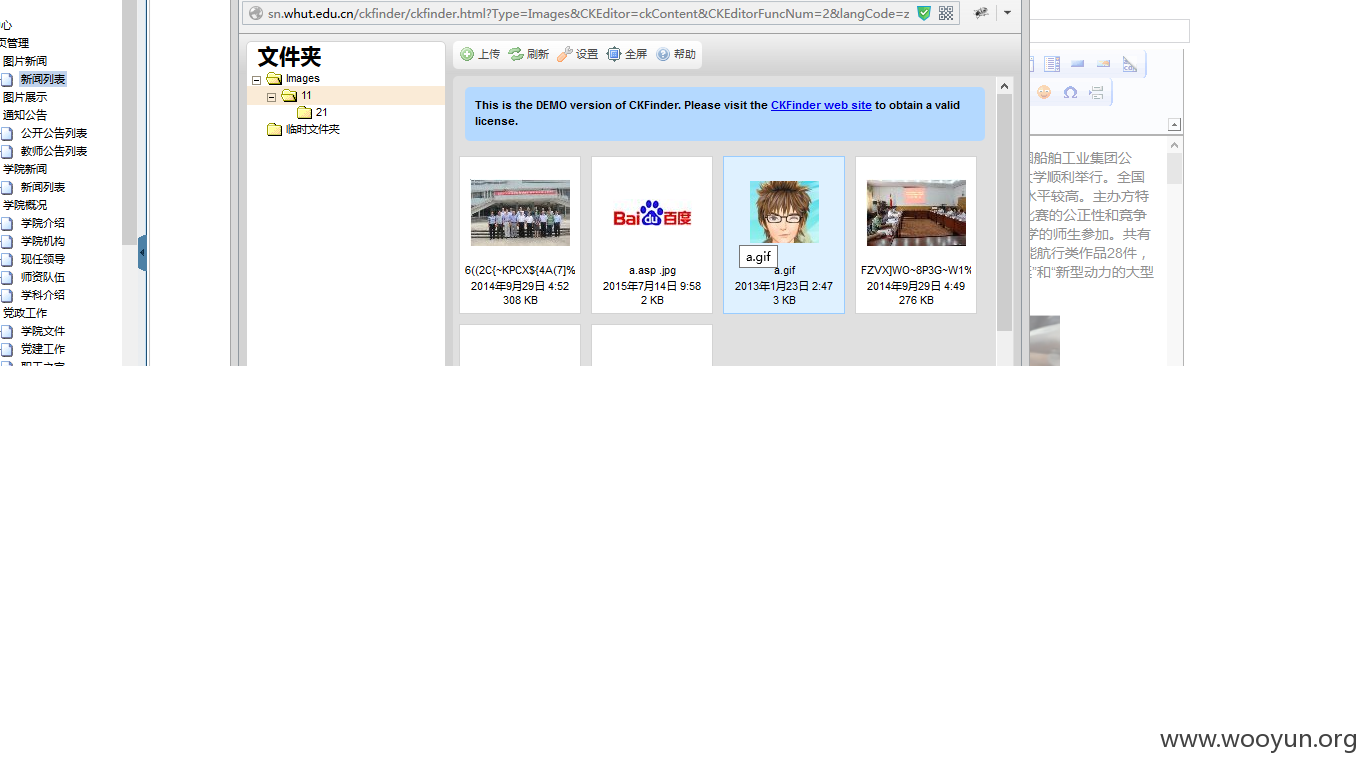Click the globe site icon in the address bar

point(256,13)
